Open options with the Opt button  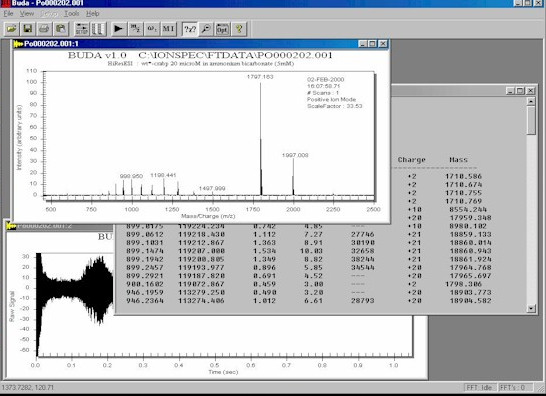click(222, 29)
